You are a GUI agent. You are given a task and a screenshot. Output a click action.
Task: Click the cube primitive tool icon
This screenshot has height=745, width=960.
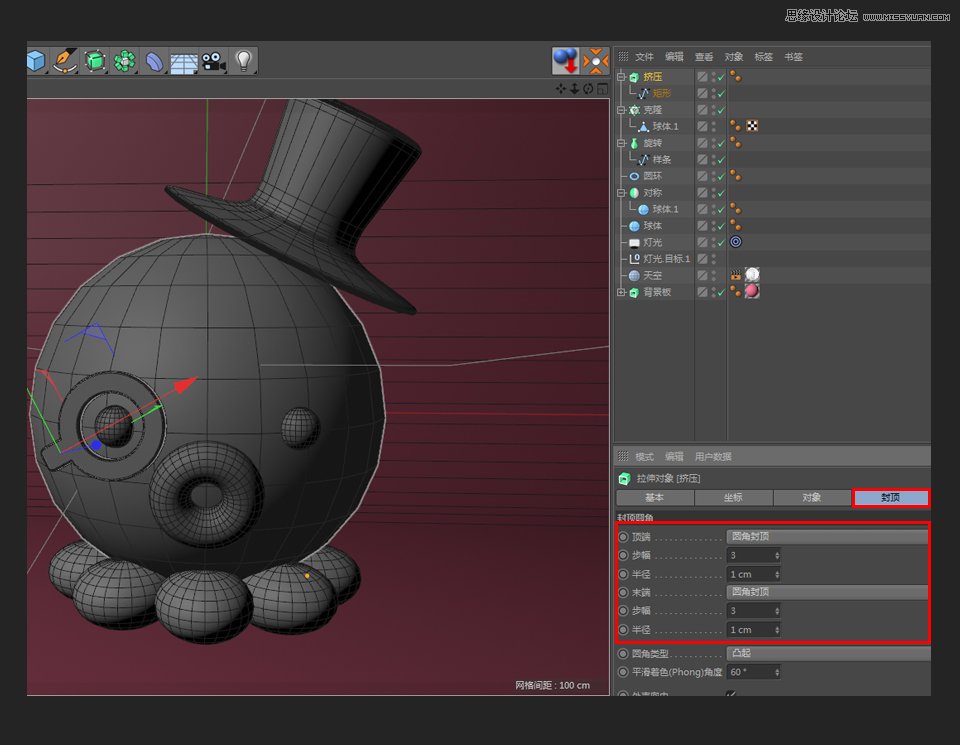(36, 61)
